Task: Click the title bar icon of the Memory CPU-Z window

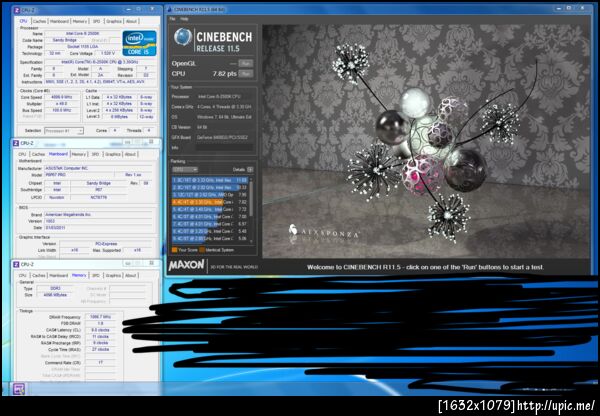Action: click(16, 264)
